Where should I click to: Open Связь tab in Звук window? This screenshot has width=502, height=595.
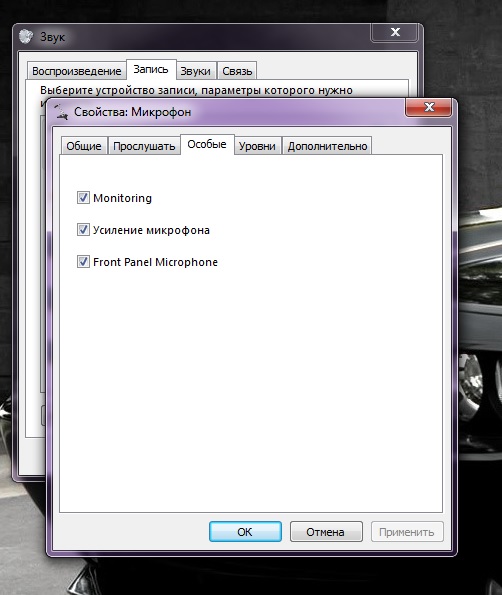(x=237, y=71)
